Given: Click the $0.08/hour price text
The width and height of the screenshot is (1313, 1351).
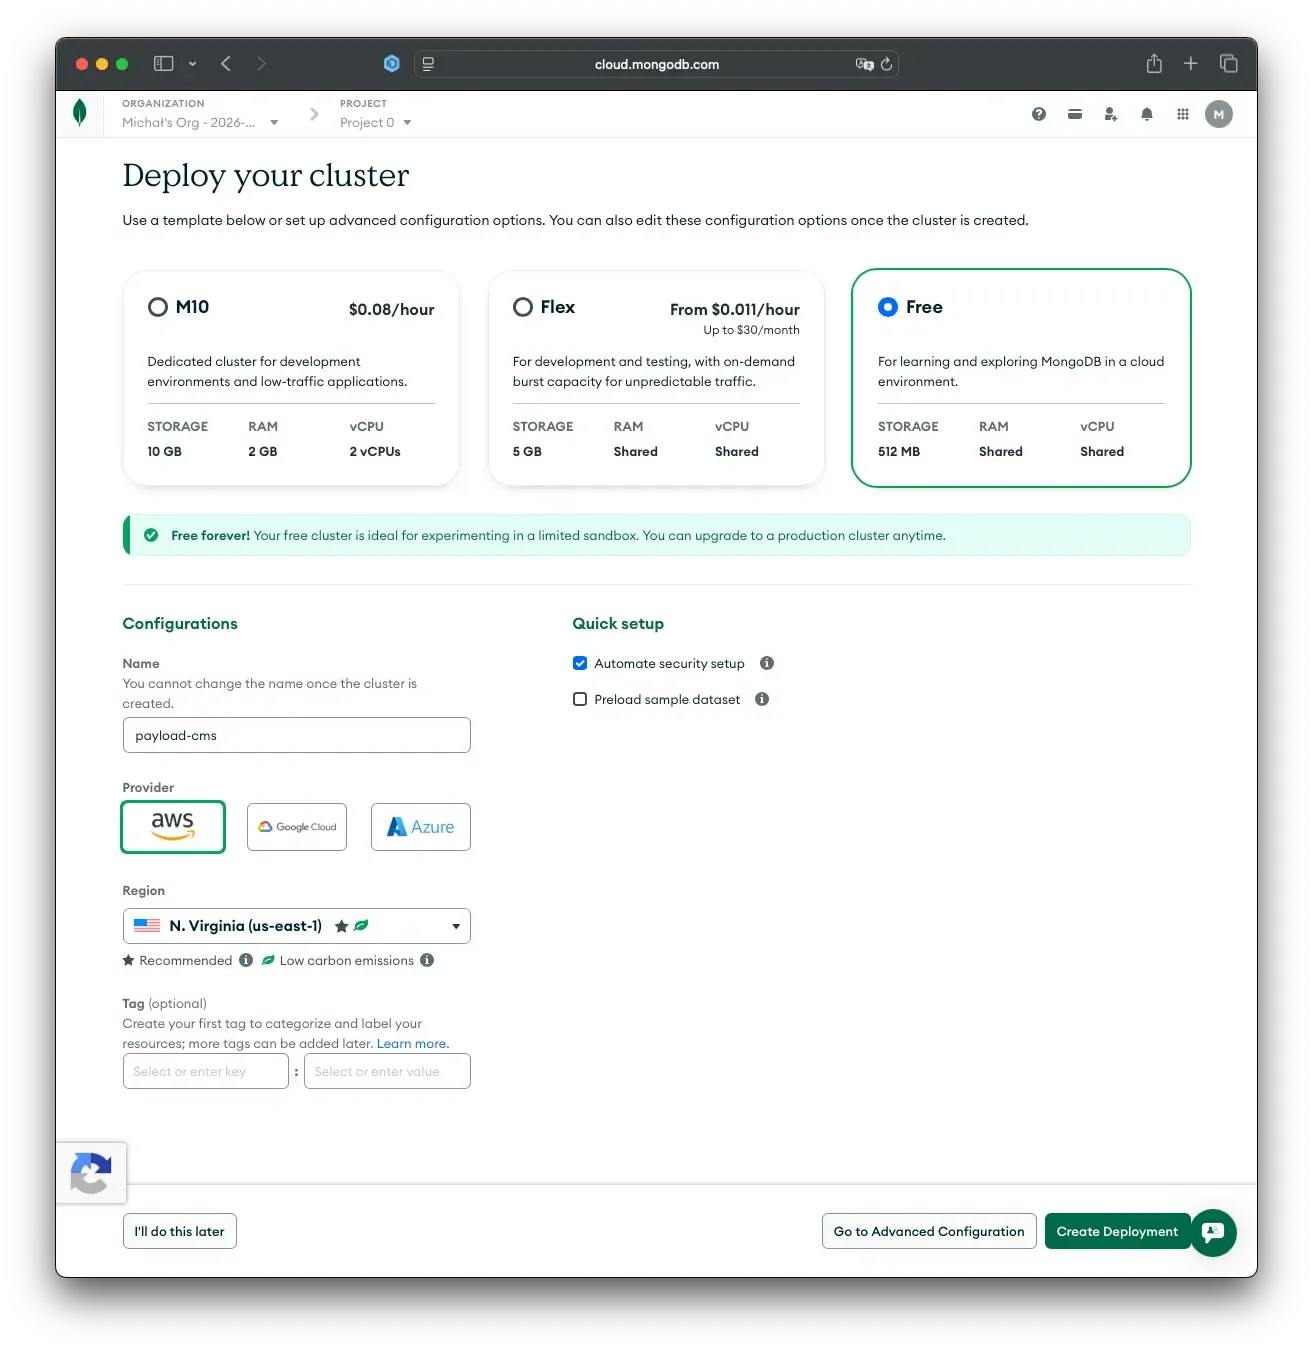Looking at the screenshot, I should (391, 309).
